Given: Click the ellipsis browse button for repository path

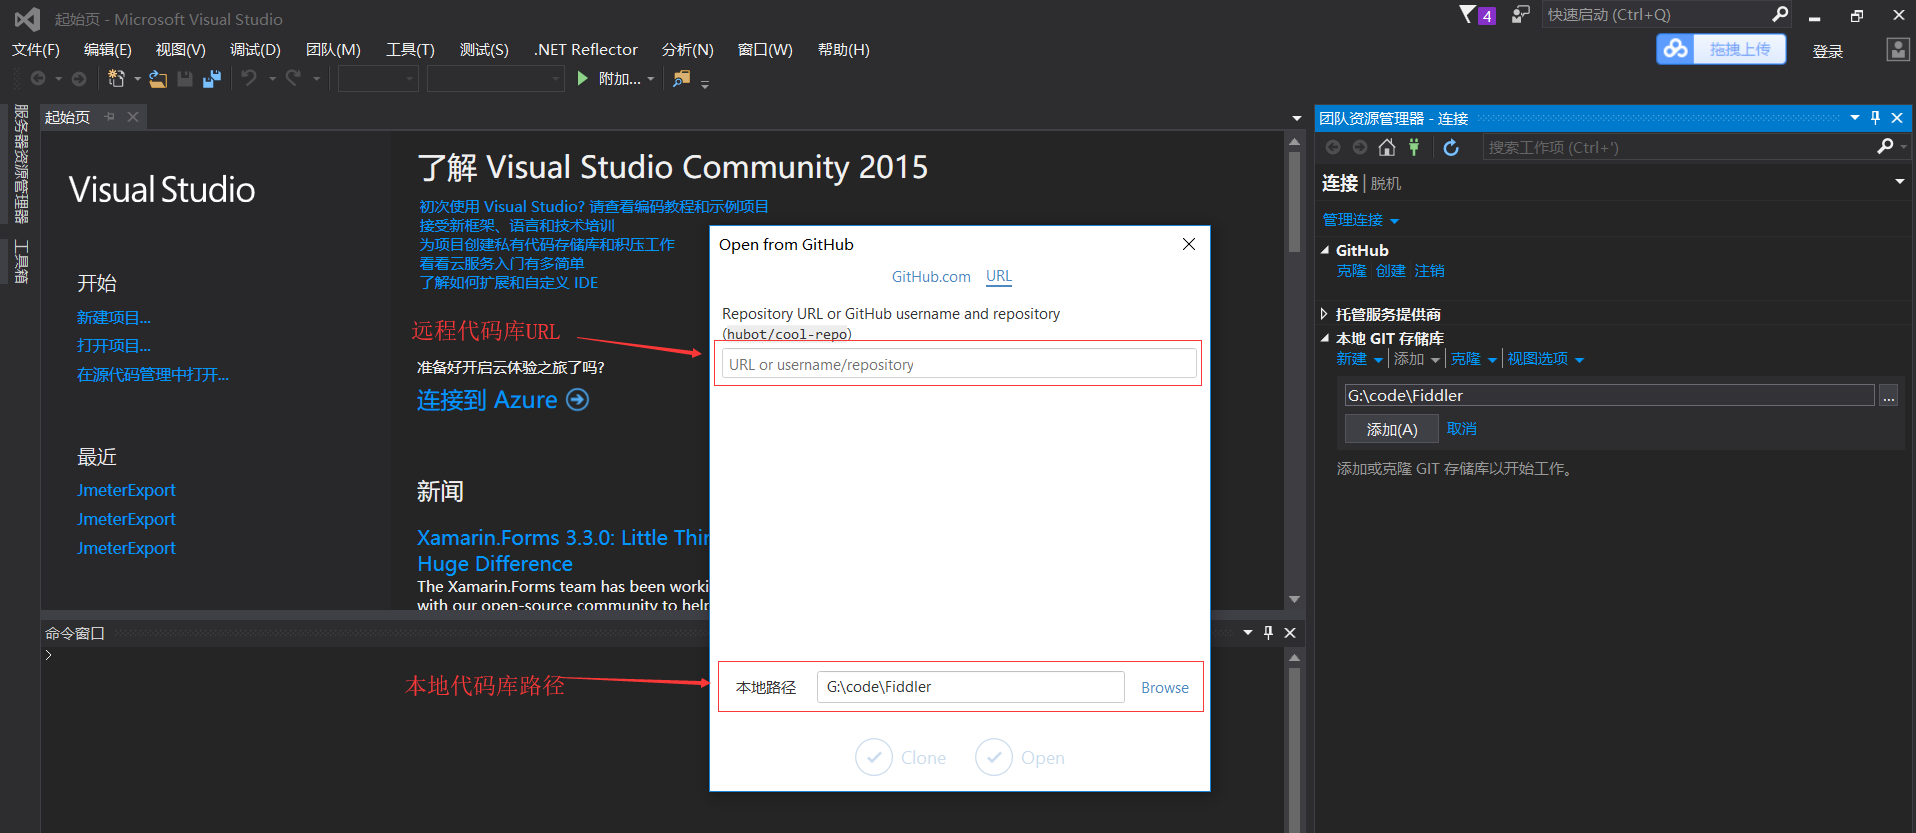Looking at the screenshot, I should pos(1888,396).
